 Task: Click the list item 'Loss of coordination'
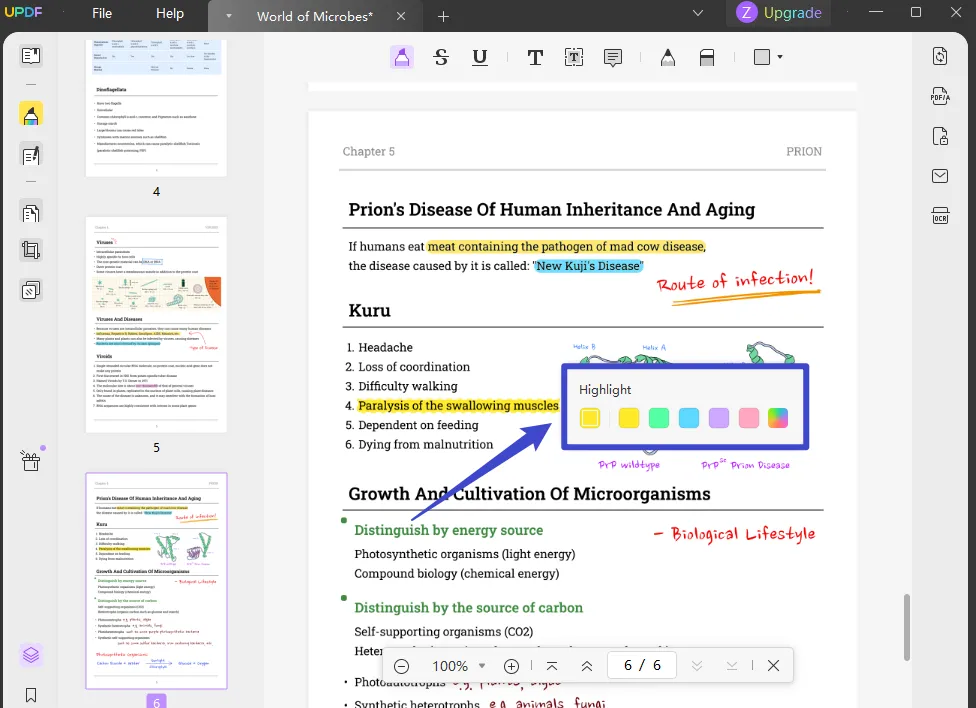414,367
